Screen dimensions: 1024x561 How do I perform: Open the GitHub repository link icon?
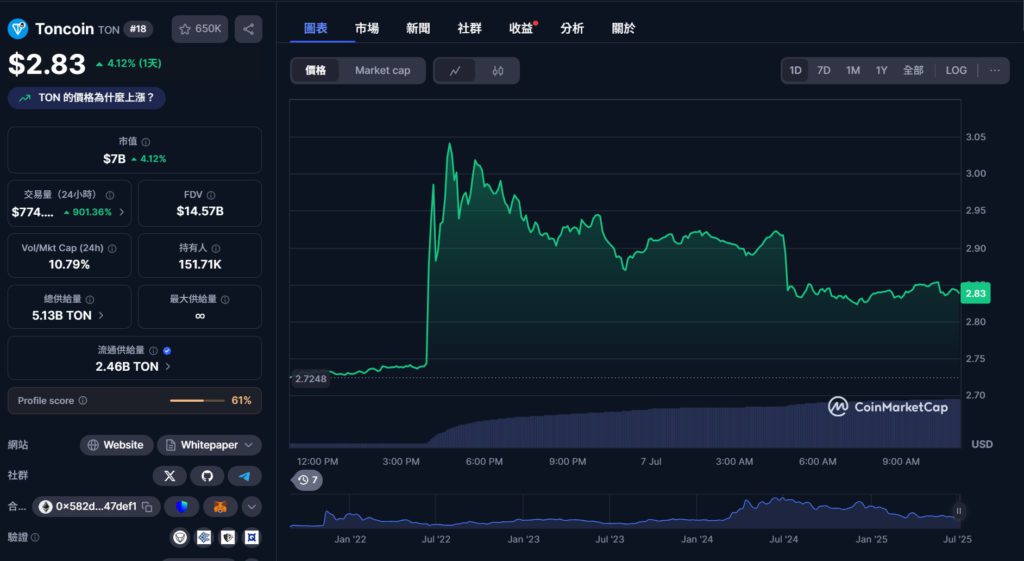pyautogui.click(x=207, y=476)
